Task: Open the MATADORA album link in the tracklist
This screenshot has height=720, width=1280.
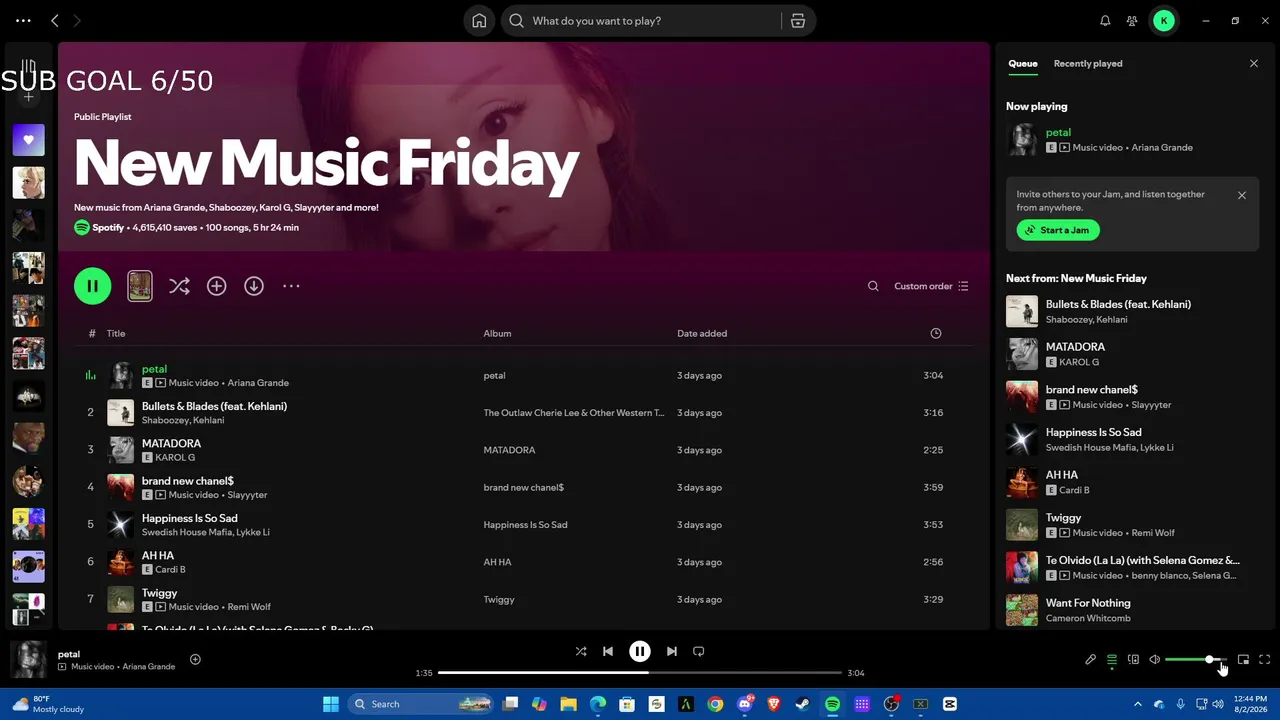Action: [509, 450]
